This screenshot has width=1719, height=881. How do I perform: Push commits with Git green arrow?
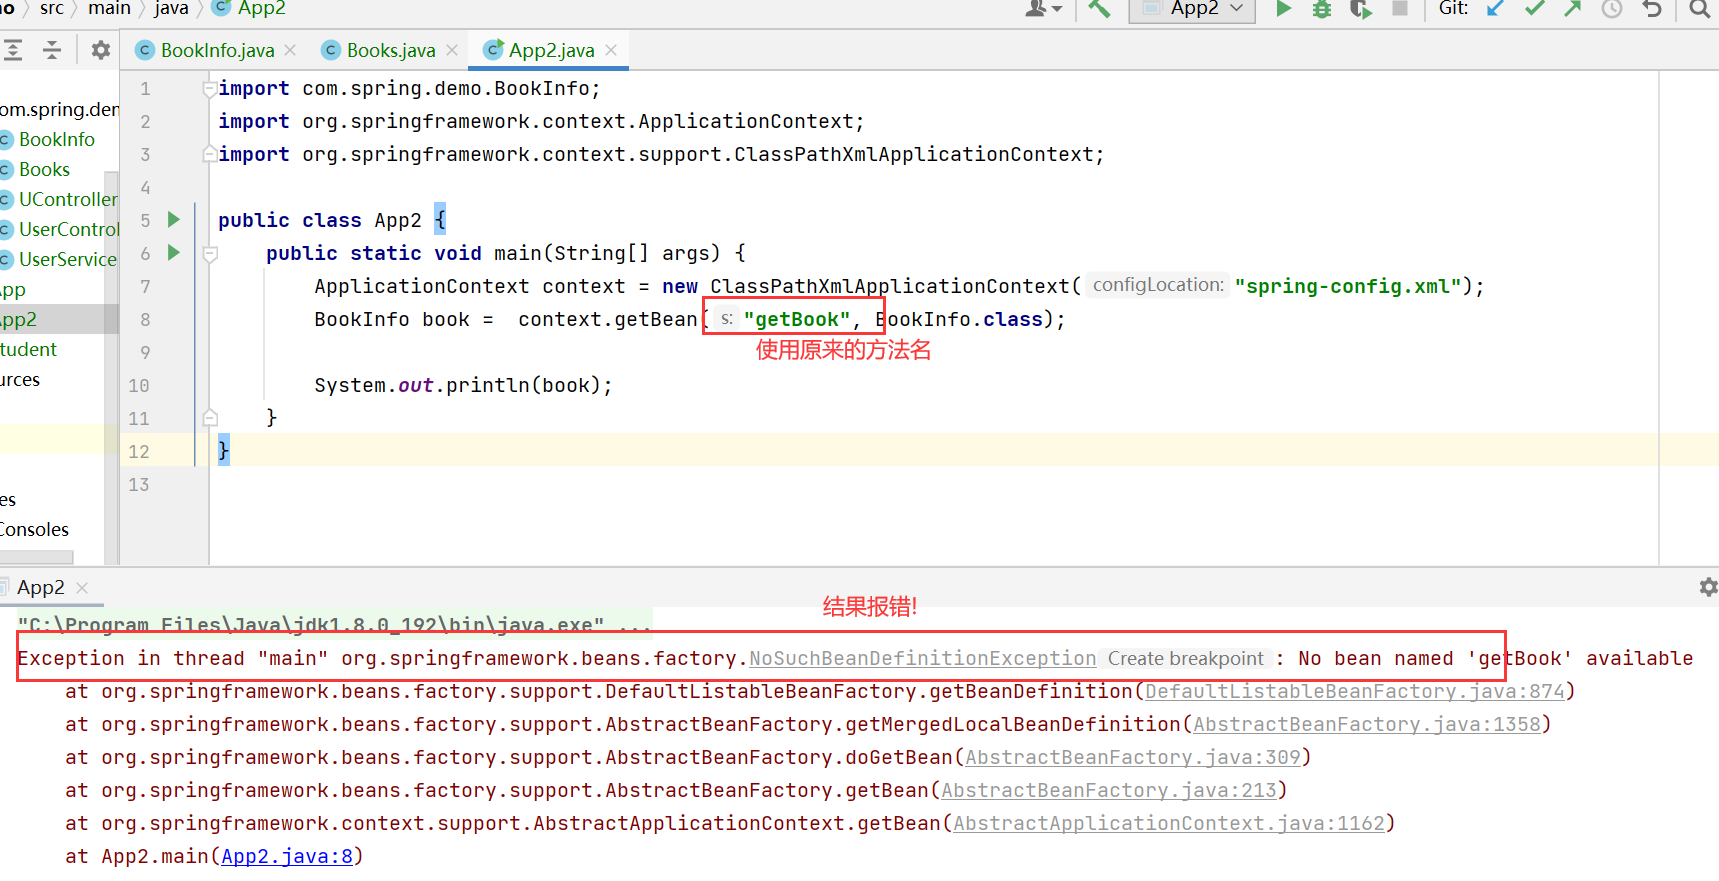point(1573,9)
